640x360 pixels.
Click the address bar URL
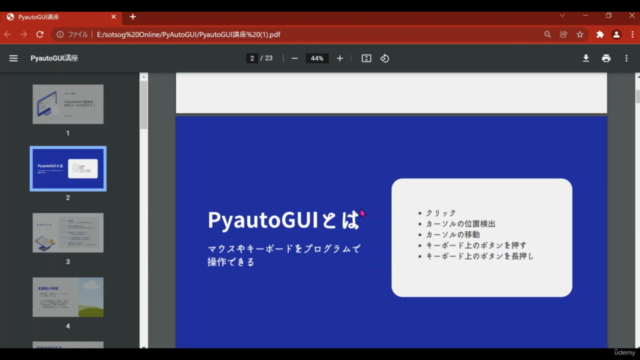coord(188,35)
